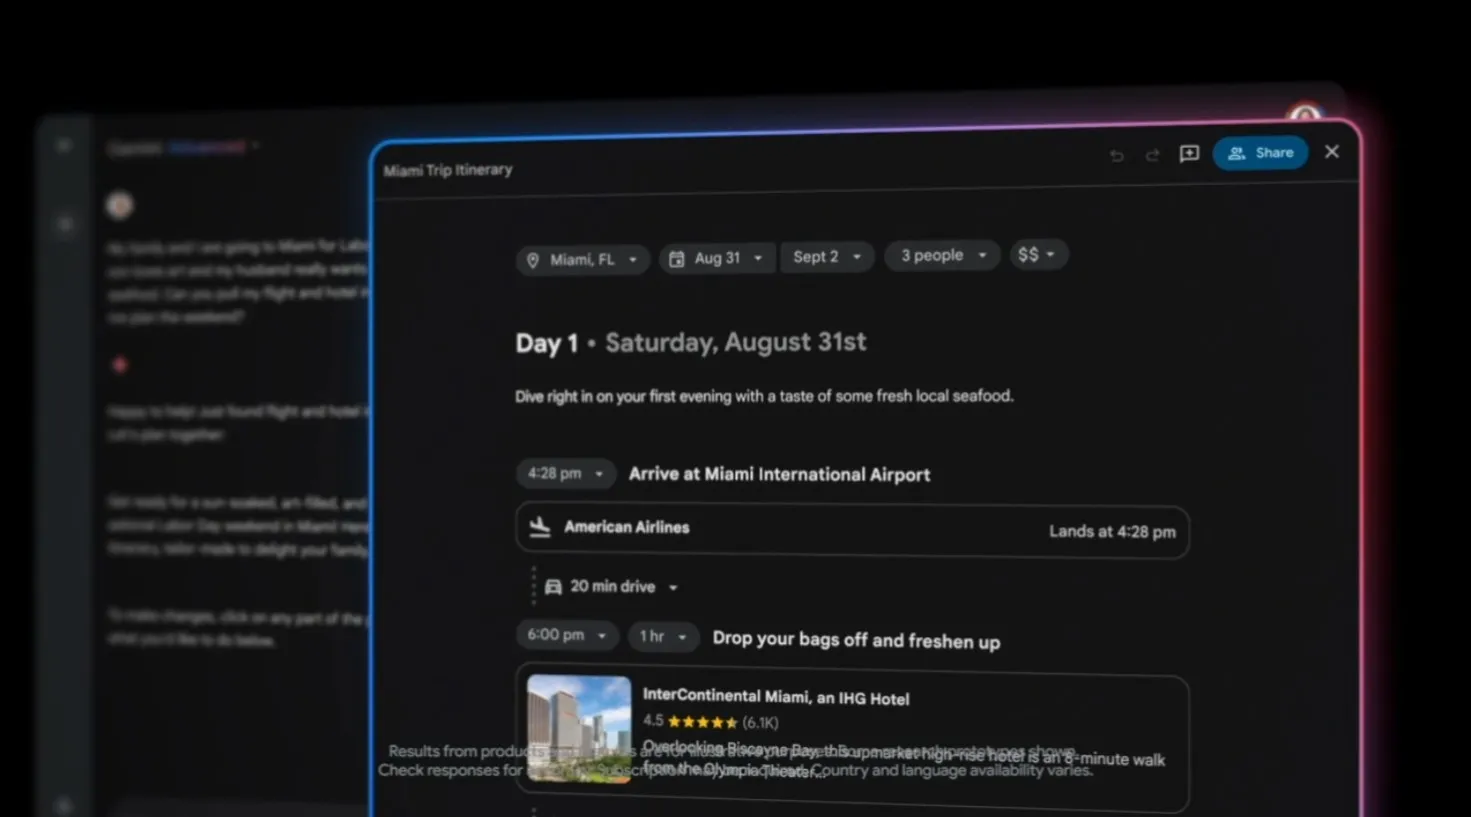Click the calendar icon beside Aug 31
This screenshot has height=817, width=1471.
(677, 259)
